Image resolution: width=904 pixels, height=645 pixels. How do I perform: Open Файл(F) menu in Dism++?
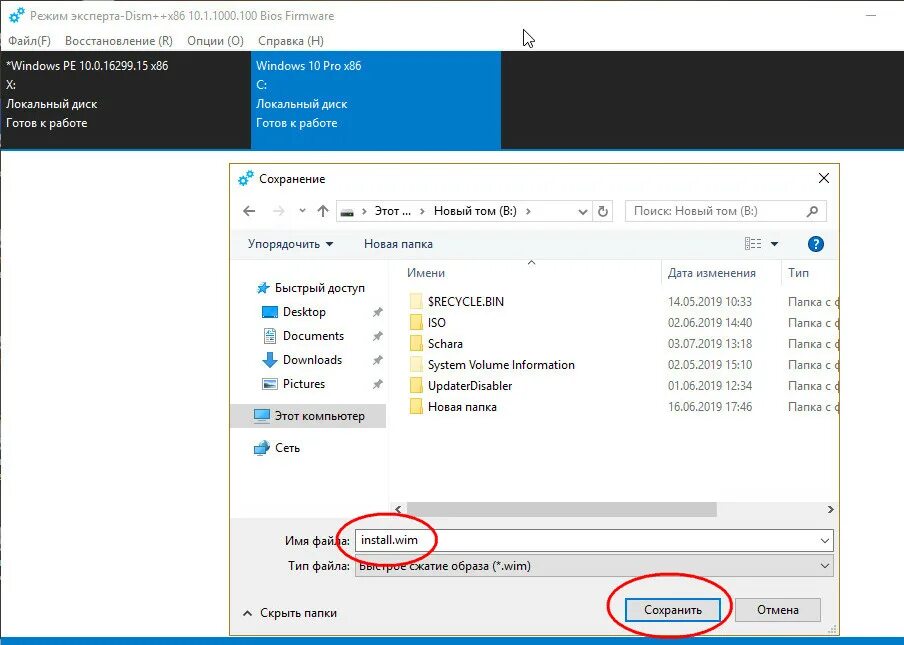[x=29, y=41]
